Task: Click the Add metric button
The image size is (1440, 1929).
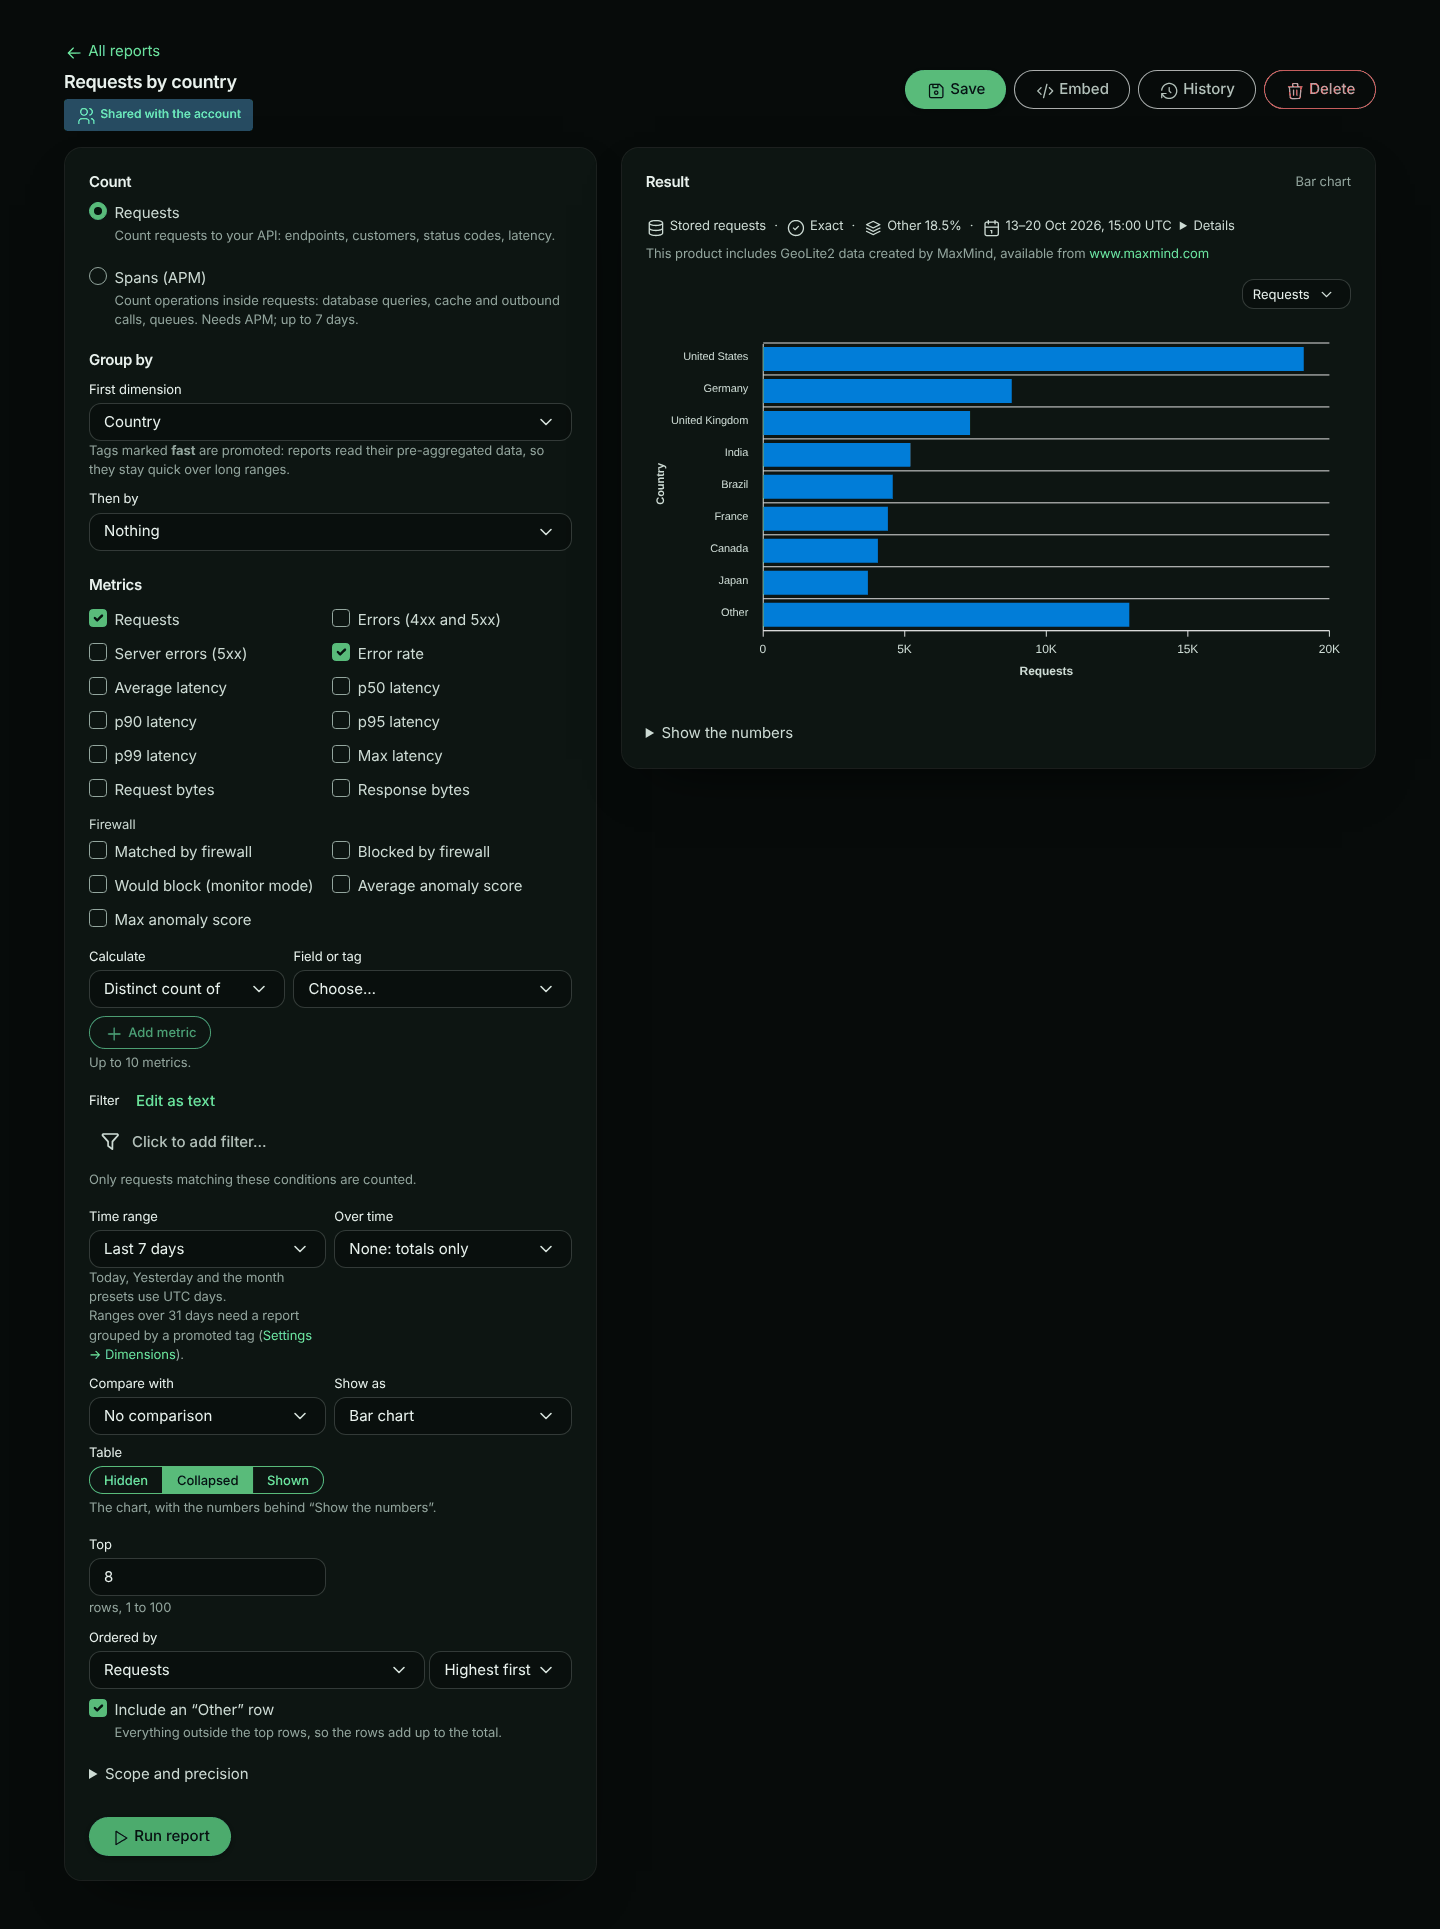Action: point(150,1033)
